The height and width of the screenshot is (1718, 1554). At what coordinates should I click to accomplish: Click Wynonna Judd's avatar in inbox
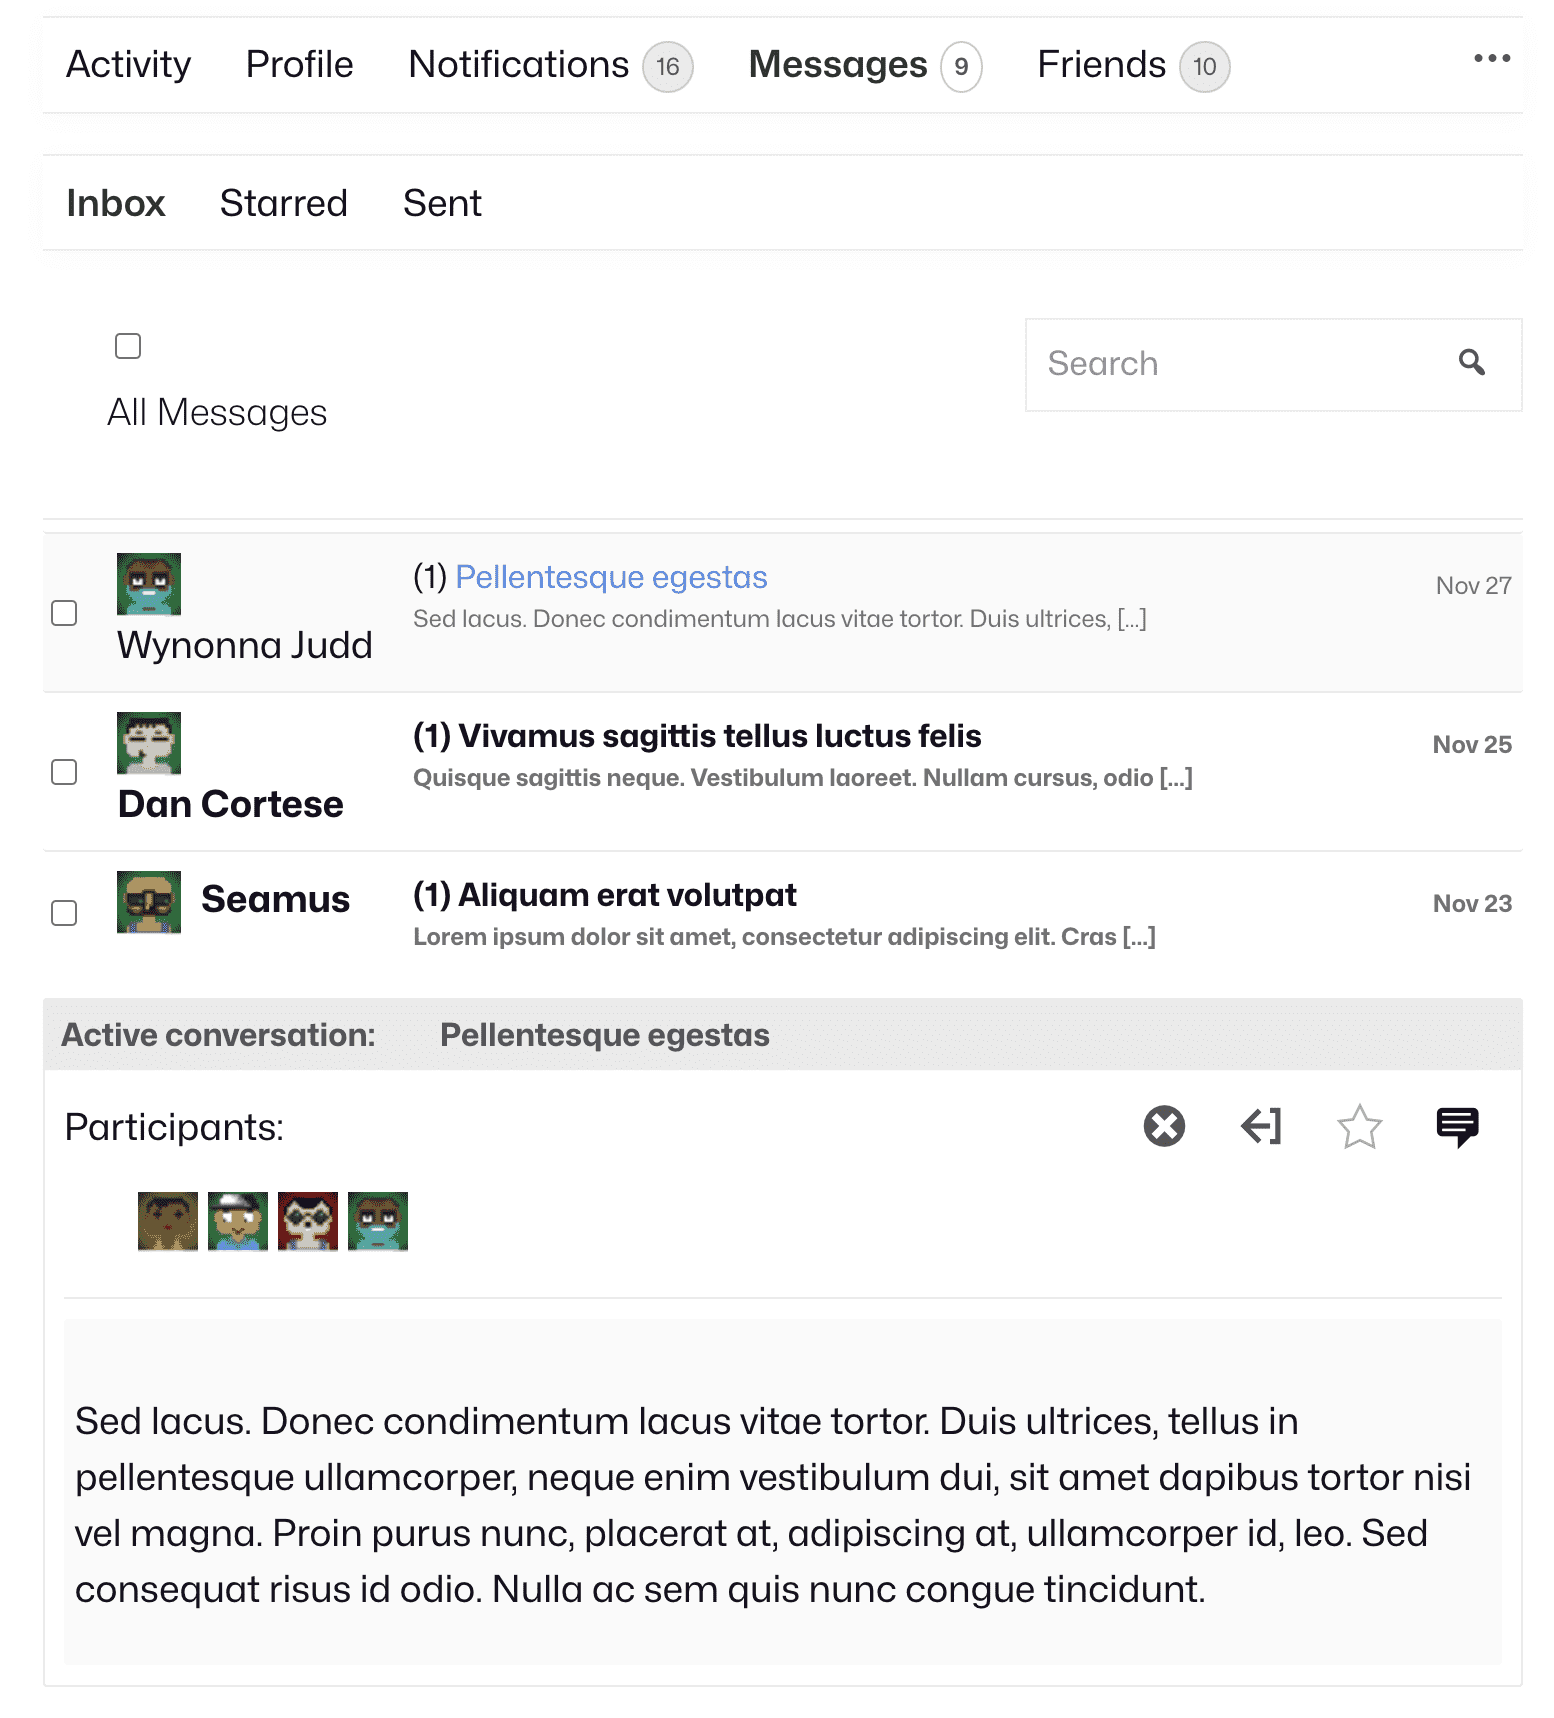pyautogui.click(x=149, y=584)
